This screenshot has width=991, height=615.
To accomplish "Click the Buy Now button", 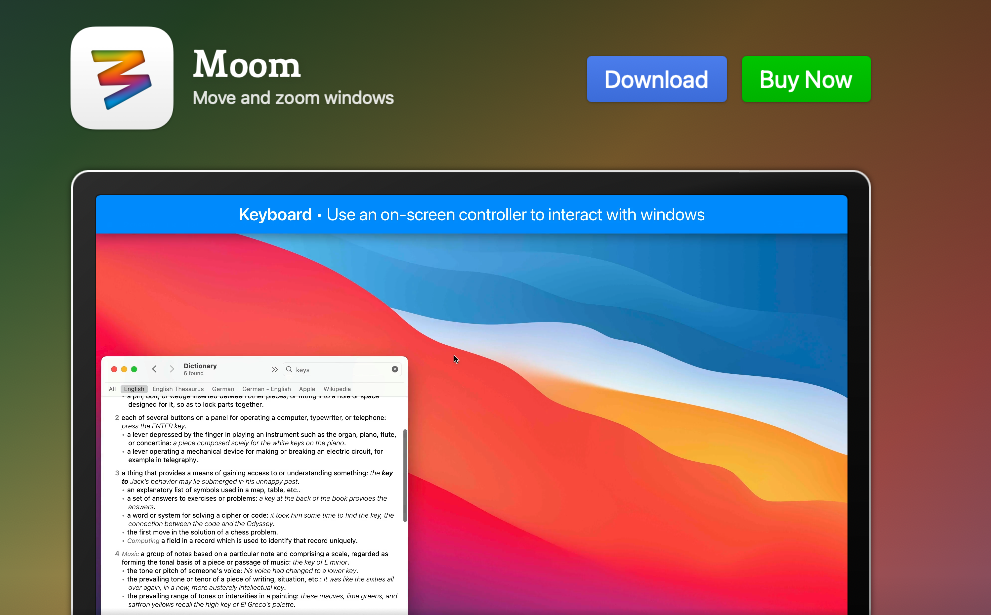I will (x=806, y=78).
